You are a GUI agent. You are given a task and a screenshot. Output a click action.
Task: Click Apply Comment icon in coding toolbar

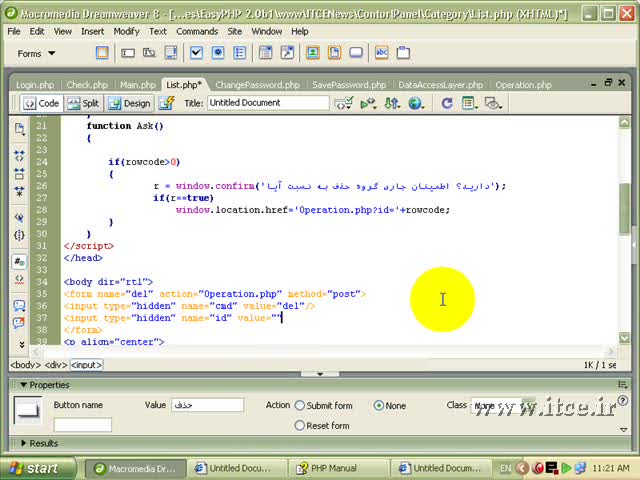pyautogui.click(x=19, y=305)
